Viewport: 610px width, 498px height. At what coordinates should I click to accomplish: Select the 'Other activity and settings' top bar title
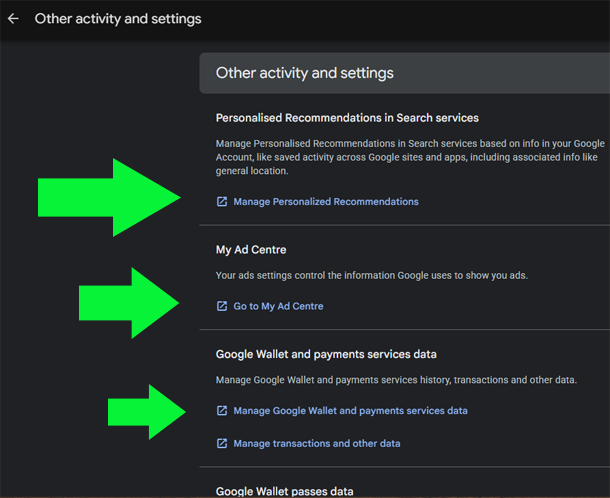(x=118, y=19)
